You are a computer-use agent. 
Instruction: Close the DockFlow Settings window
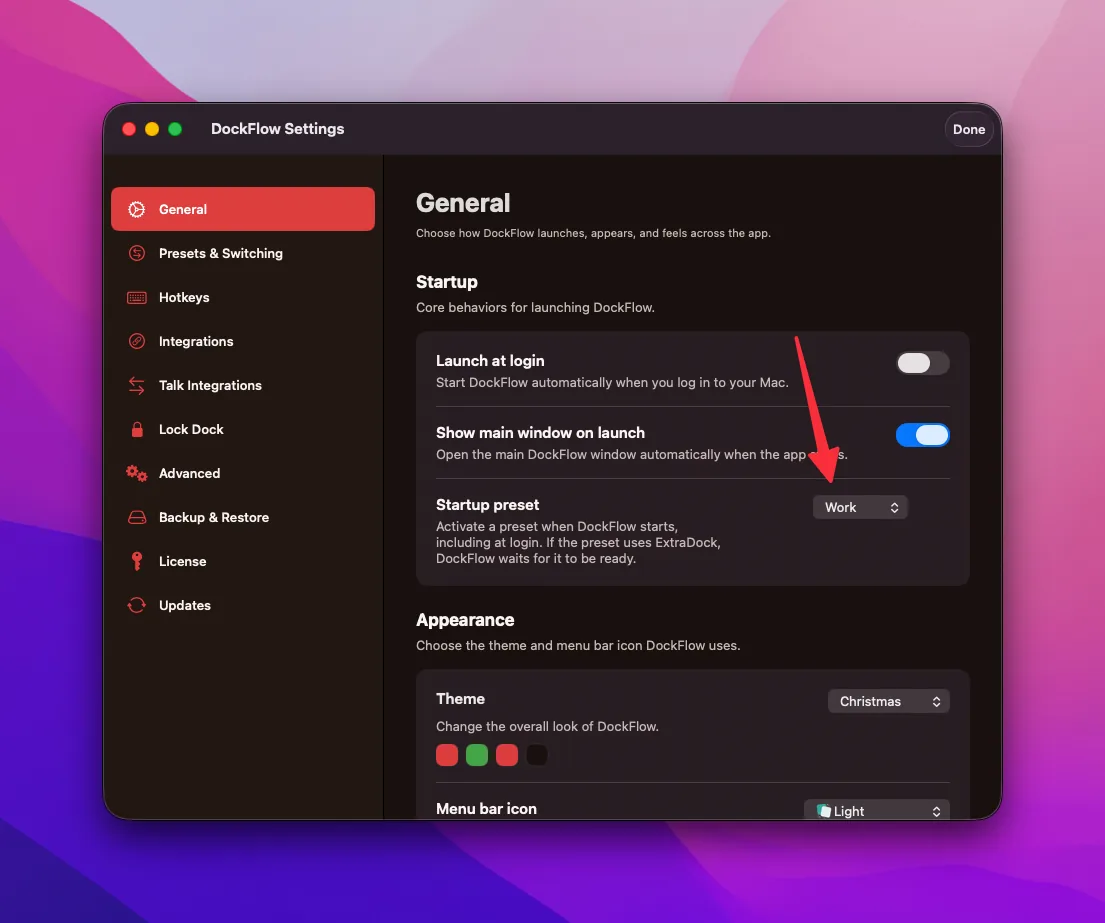[129, 129]
